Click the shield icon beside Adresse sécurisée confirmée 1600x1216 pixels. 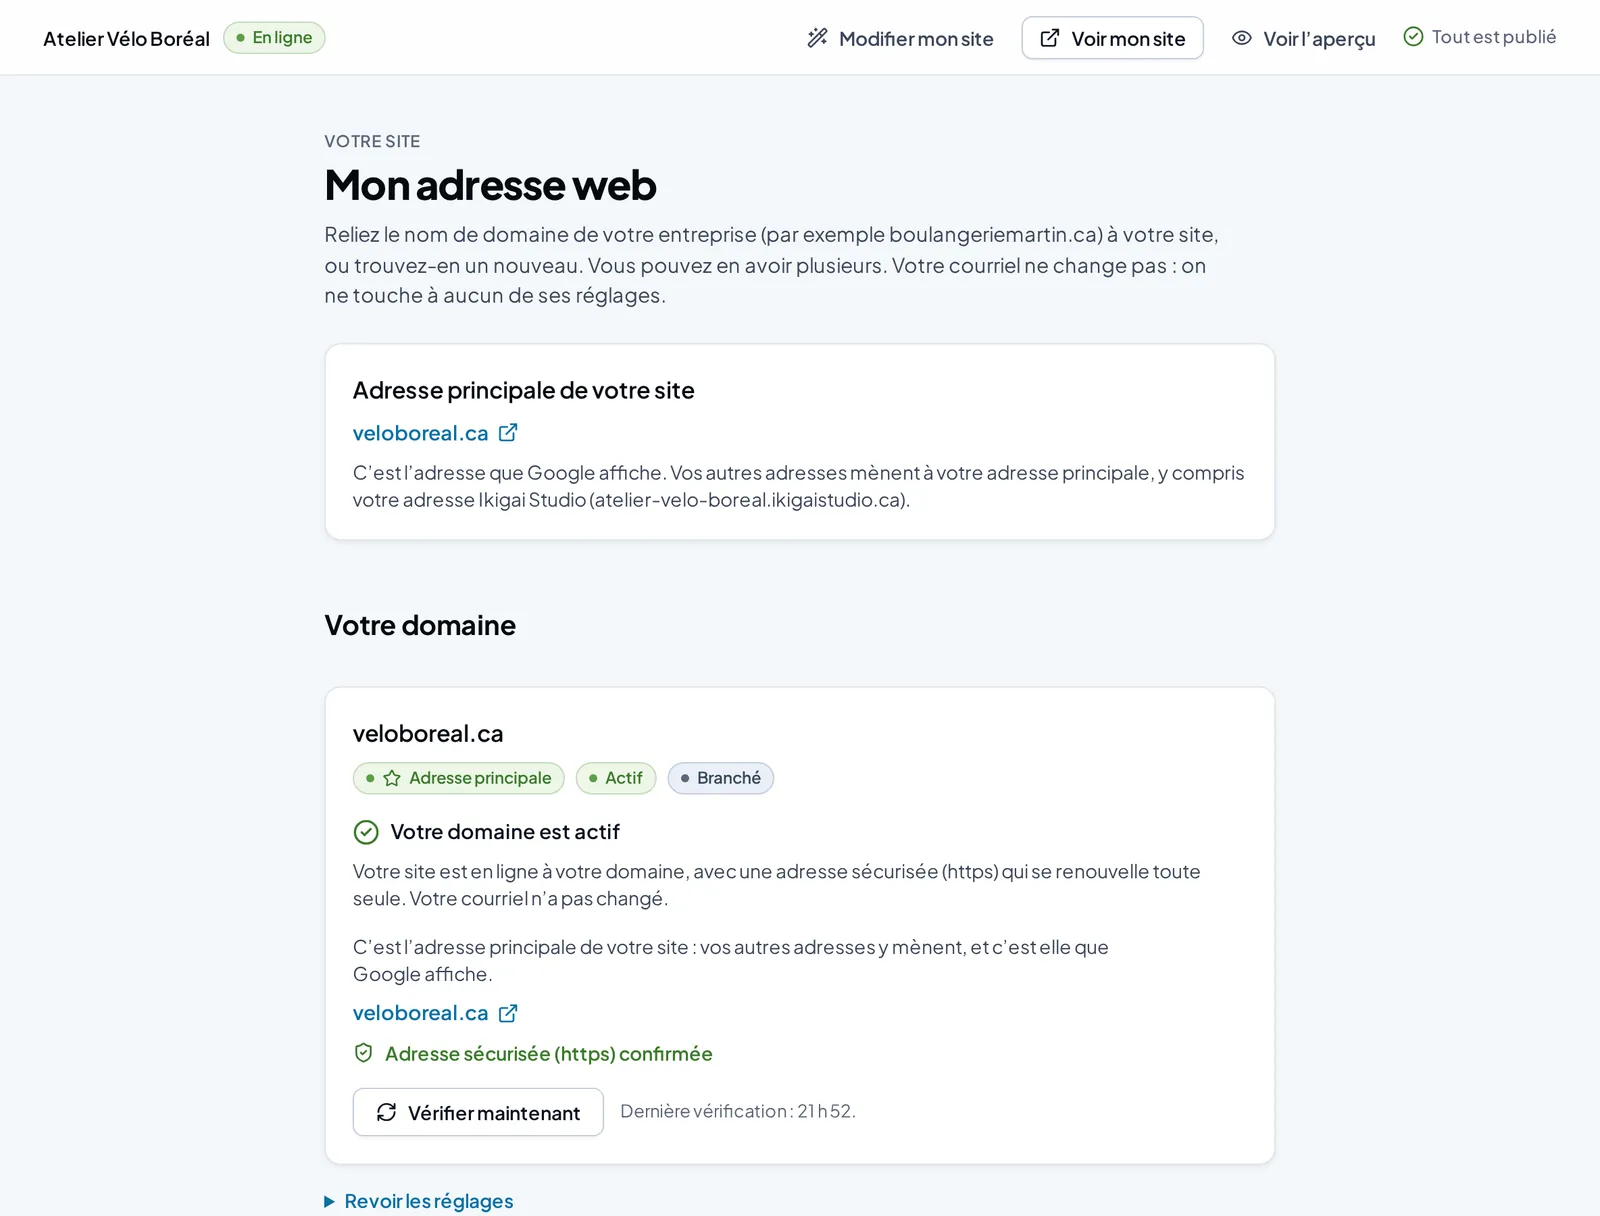click(364, 1053)
